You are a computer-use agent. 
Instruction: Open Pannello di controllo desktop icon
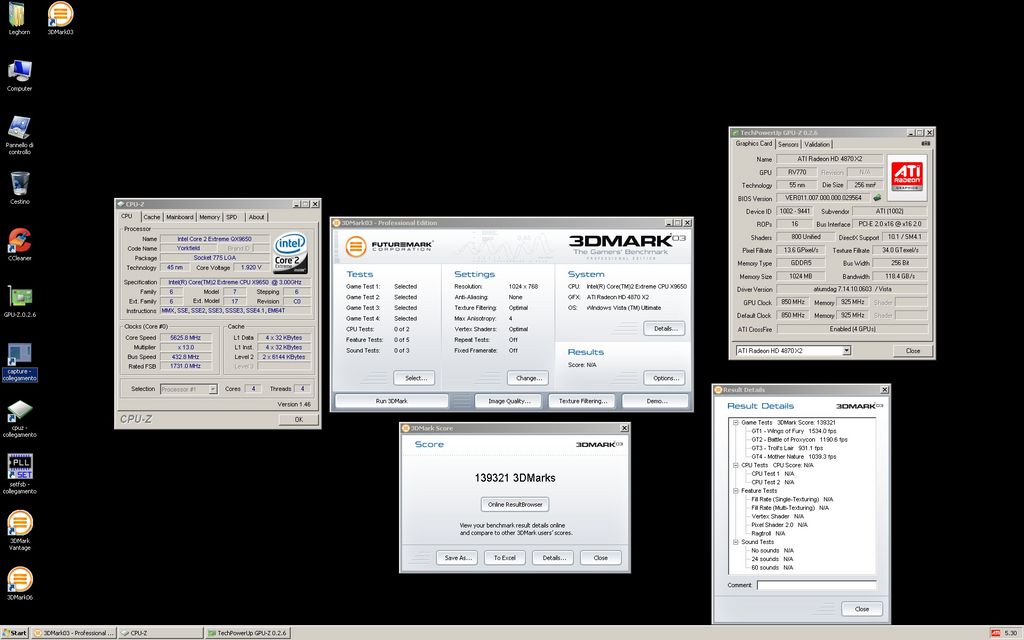(x=20, y=135)
